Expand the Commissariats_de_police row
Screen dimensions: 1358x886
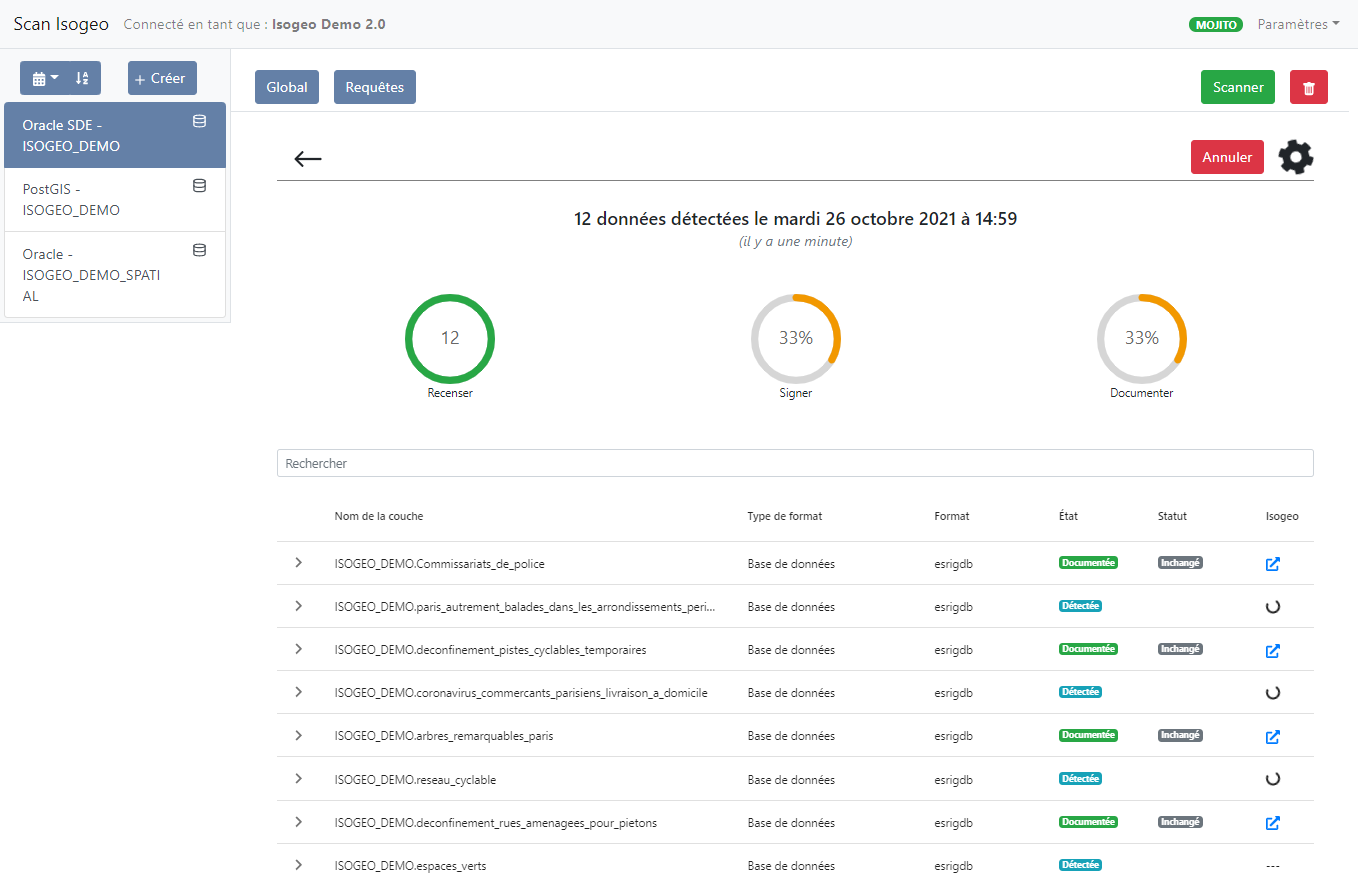click(298, 563)
